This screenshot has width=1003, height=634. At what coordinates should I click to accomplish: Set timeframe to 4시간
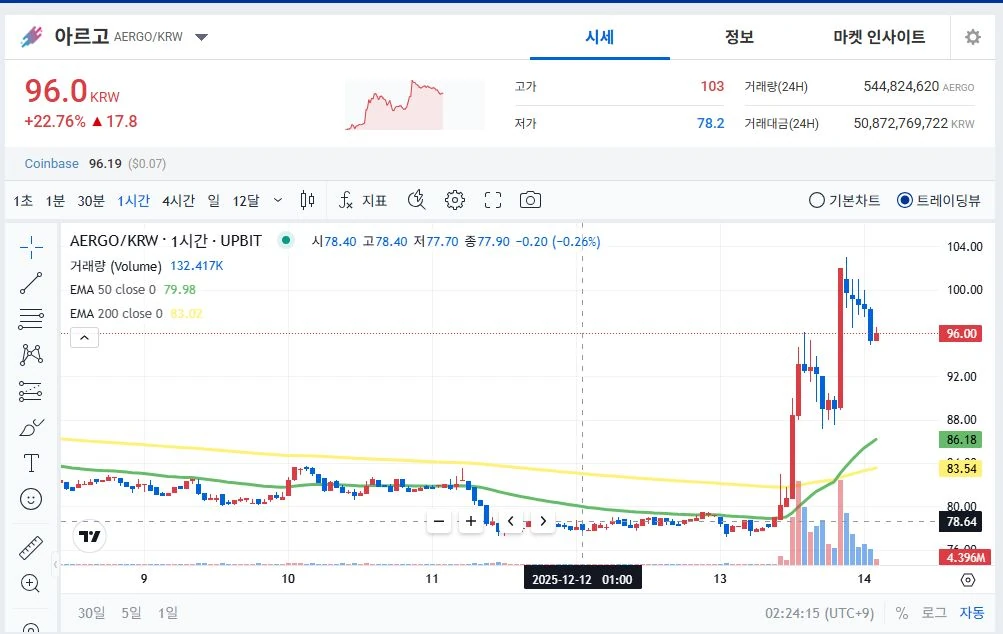click(x=178, y=200)
